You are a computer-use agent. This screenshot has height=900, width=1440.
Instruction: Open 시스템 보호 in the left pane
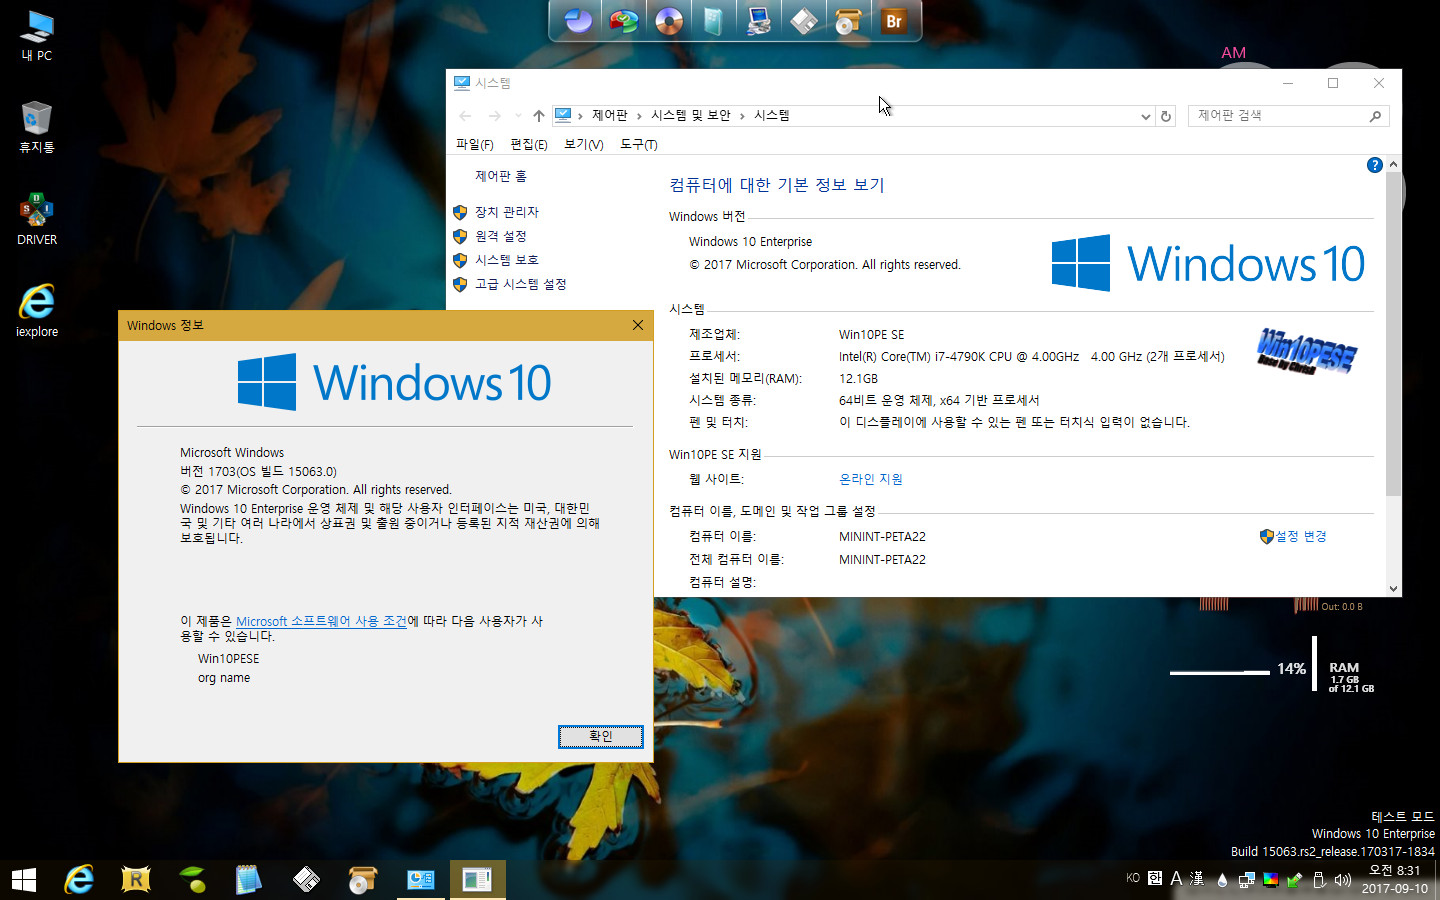[506, 260]
